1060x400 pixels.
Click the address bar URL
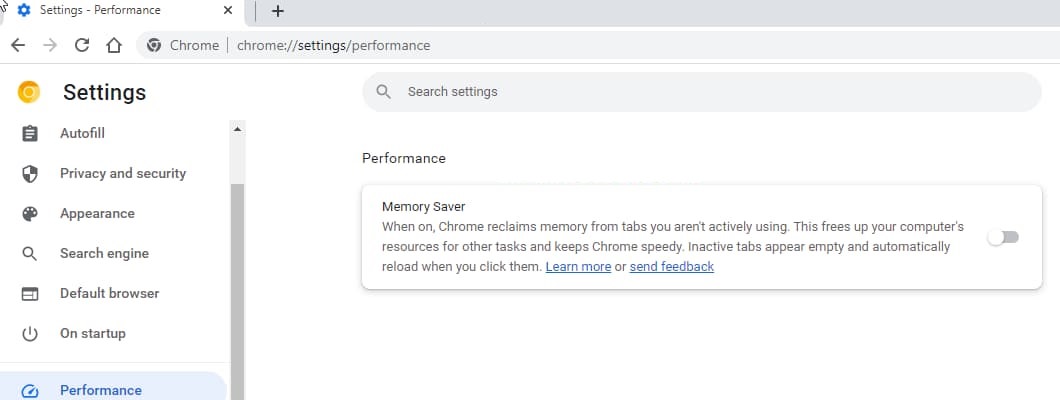click(333, 45)
